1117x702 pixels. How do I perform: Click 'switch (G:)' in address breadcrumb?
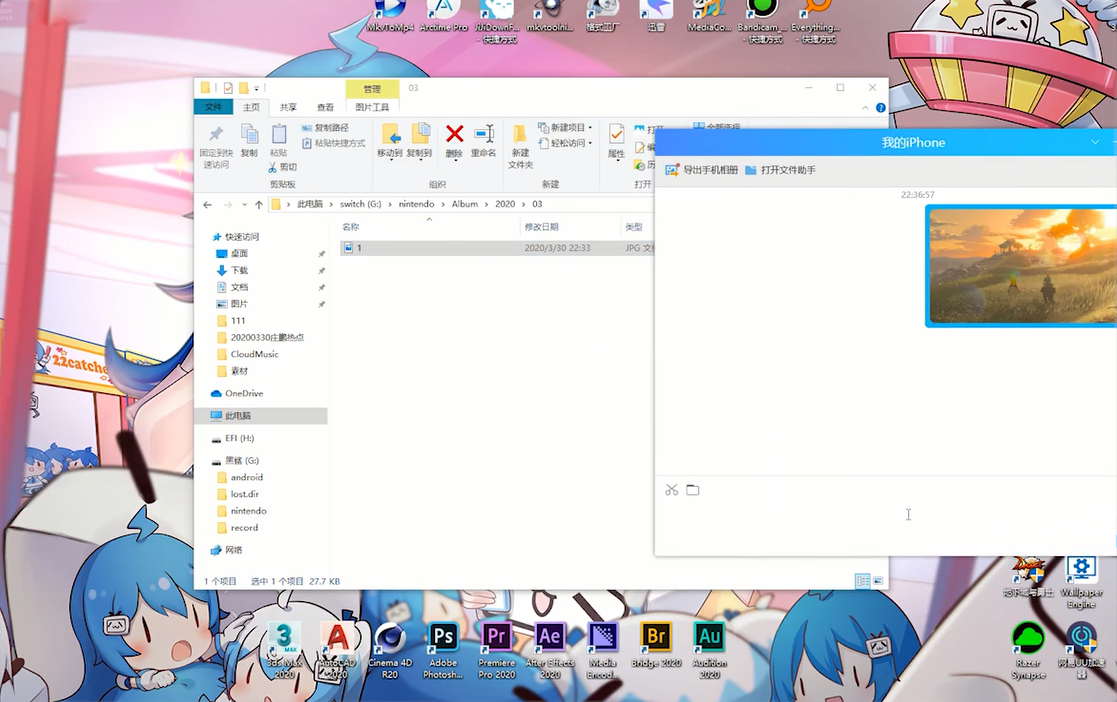360,204
